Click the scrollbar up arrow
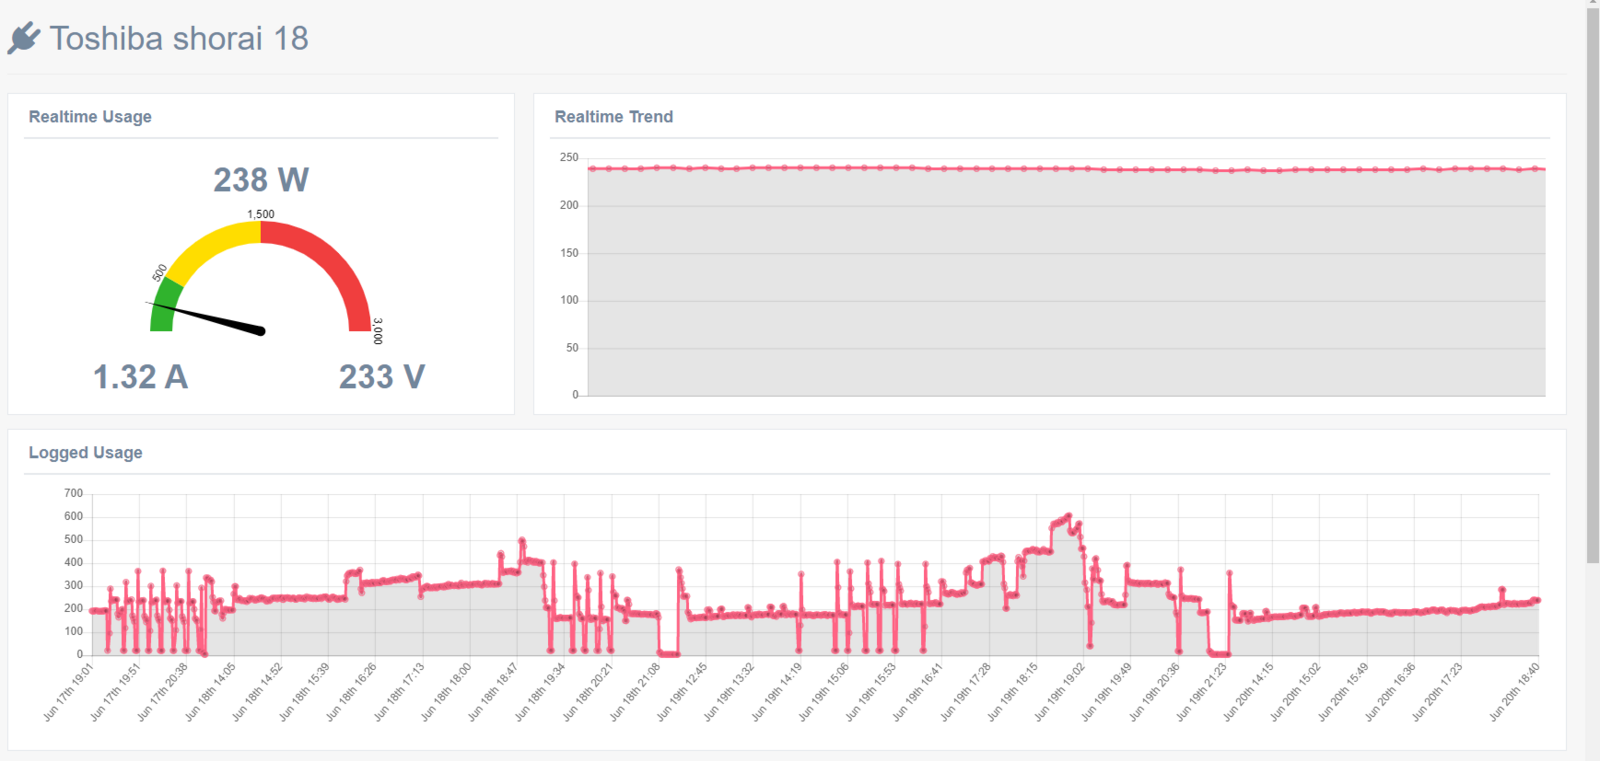 click(1593, 4)
